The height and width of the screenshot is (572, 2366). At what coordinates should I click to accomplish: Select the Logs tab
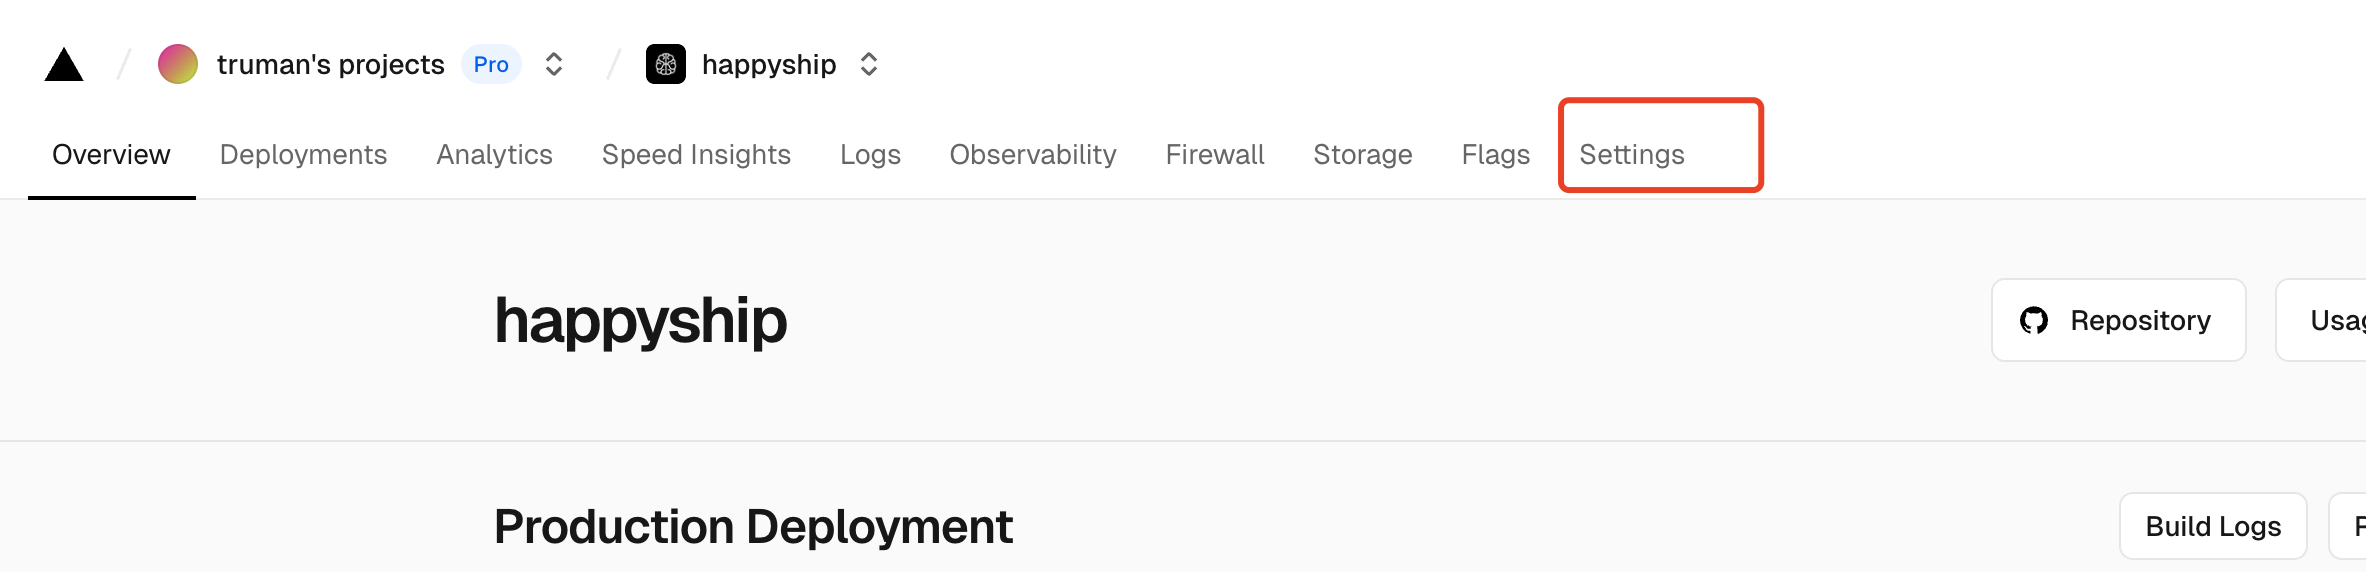[x=870, y=154]
